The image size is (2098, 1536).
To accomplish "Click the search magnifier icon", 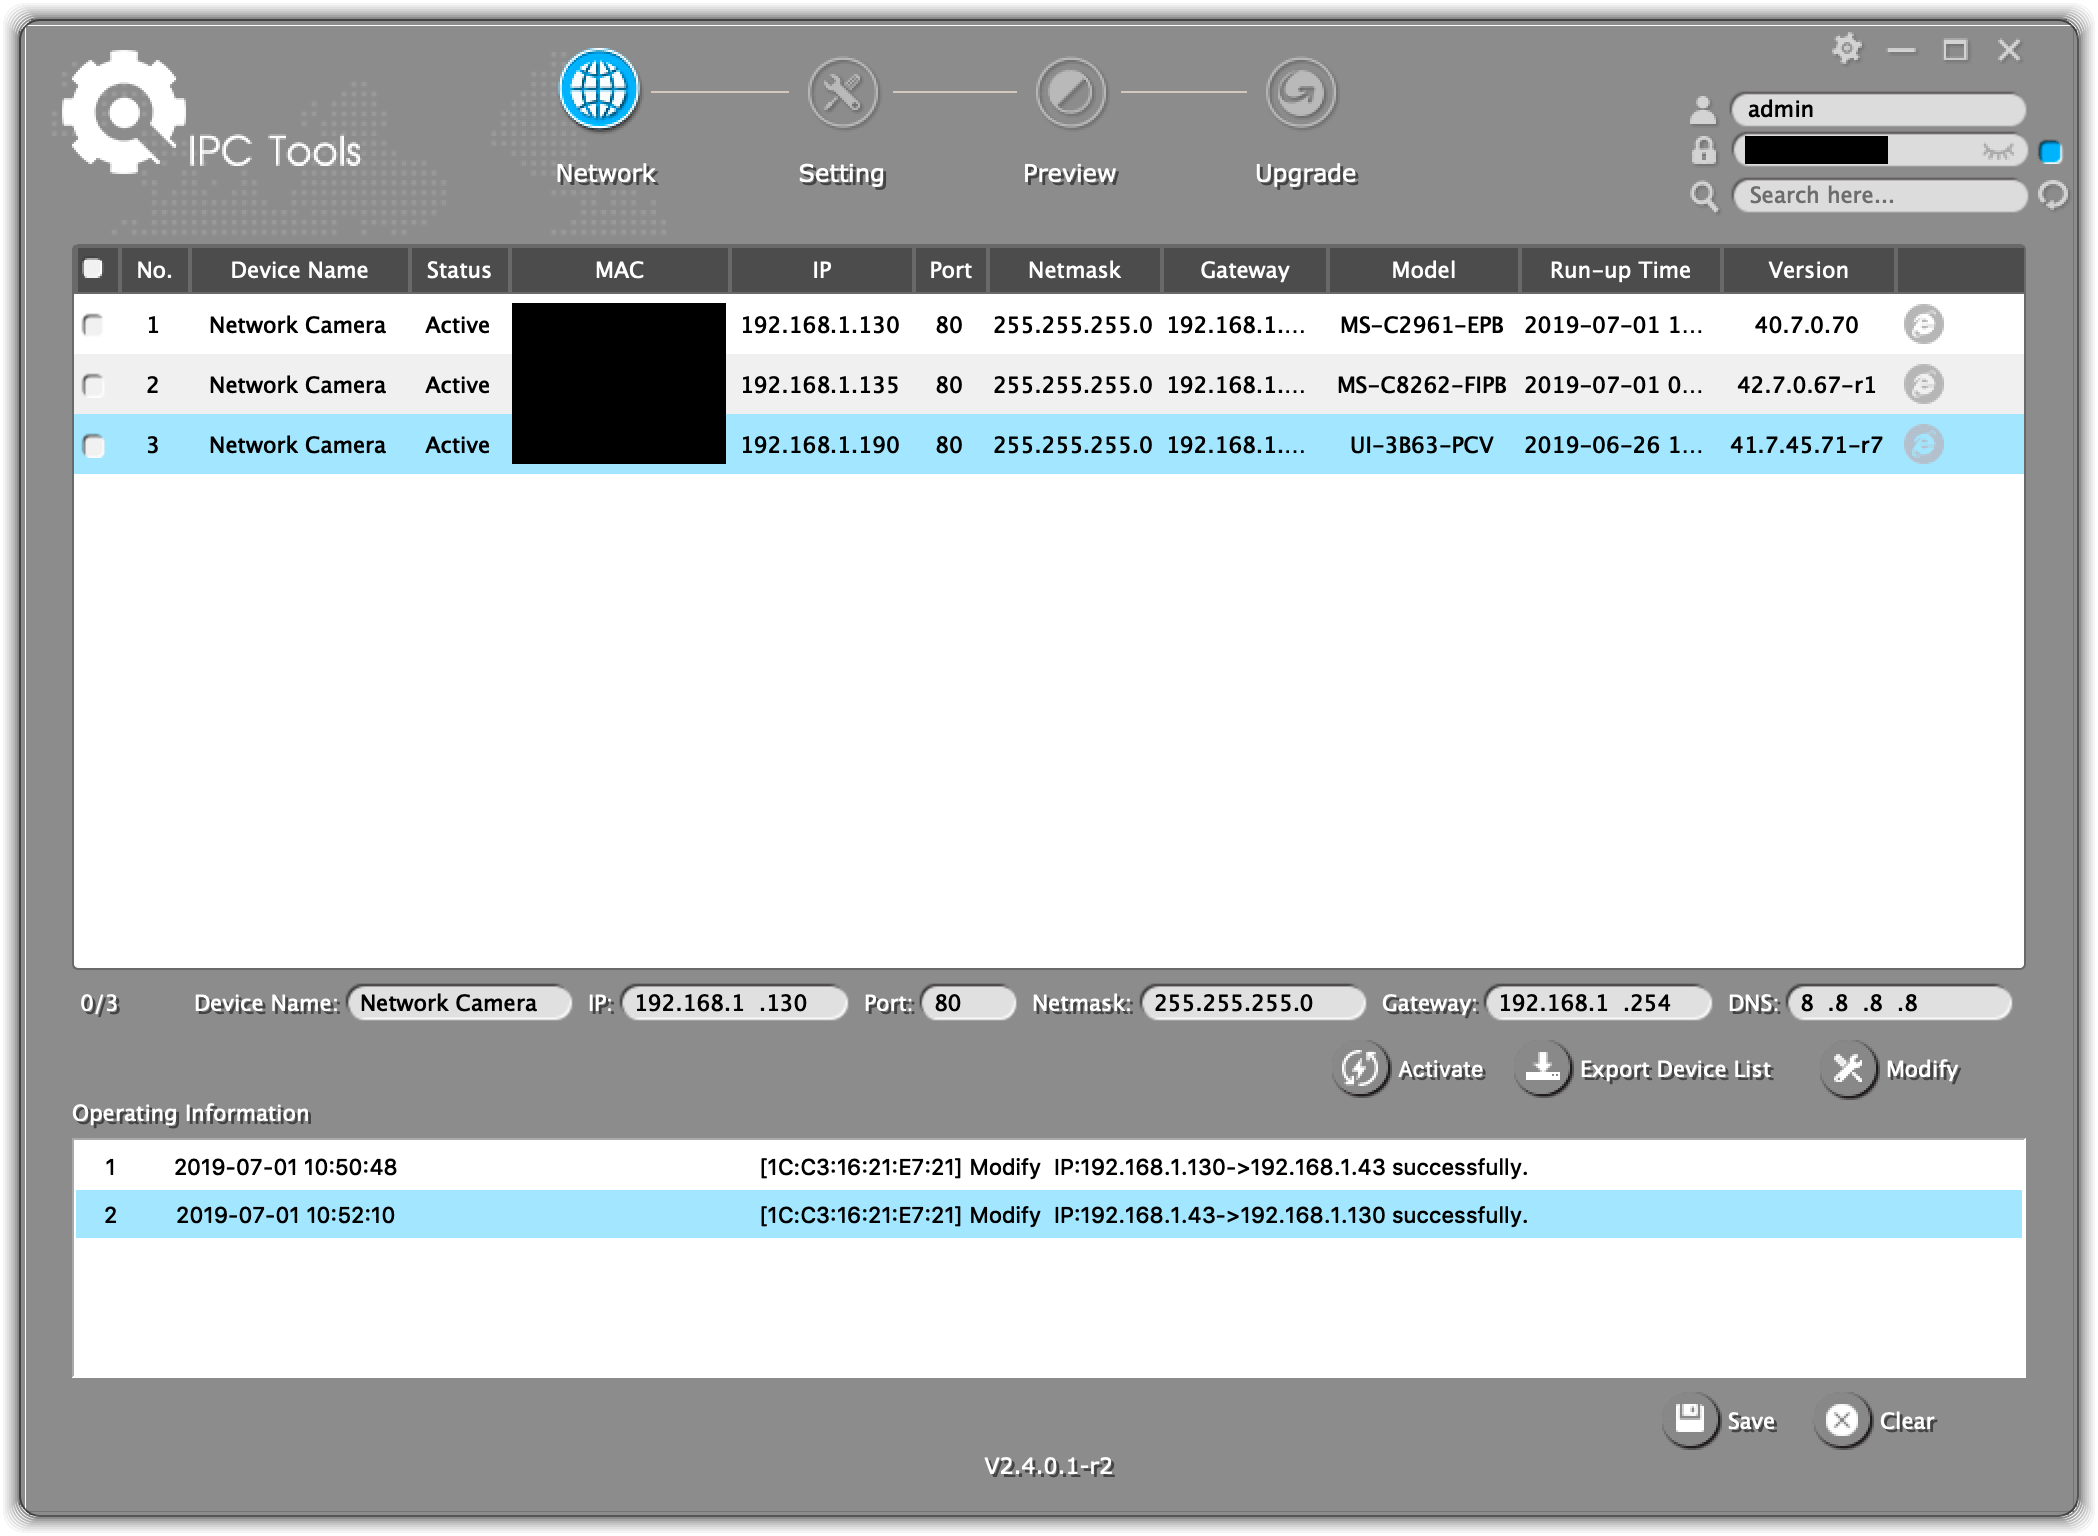I will 1703,196.
